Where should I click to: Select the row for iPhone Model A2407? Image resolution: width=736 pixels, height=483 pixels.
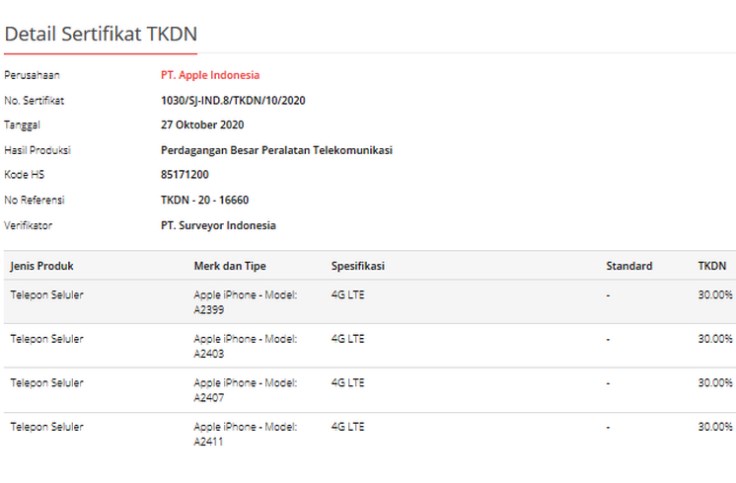tap(370, 390)
